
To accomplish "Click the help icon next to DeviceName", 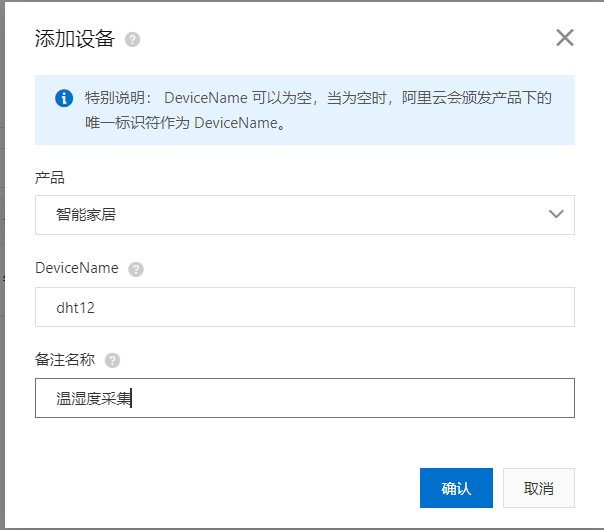I will tap(136, 269).
